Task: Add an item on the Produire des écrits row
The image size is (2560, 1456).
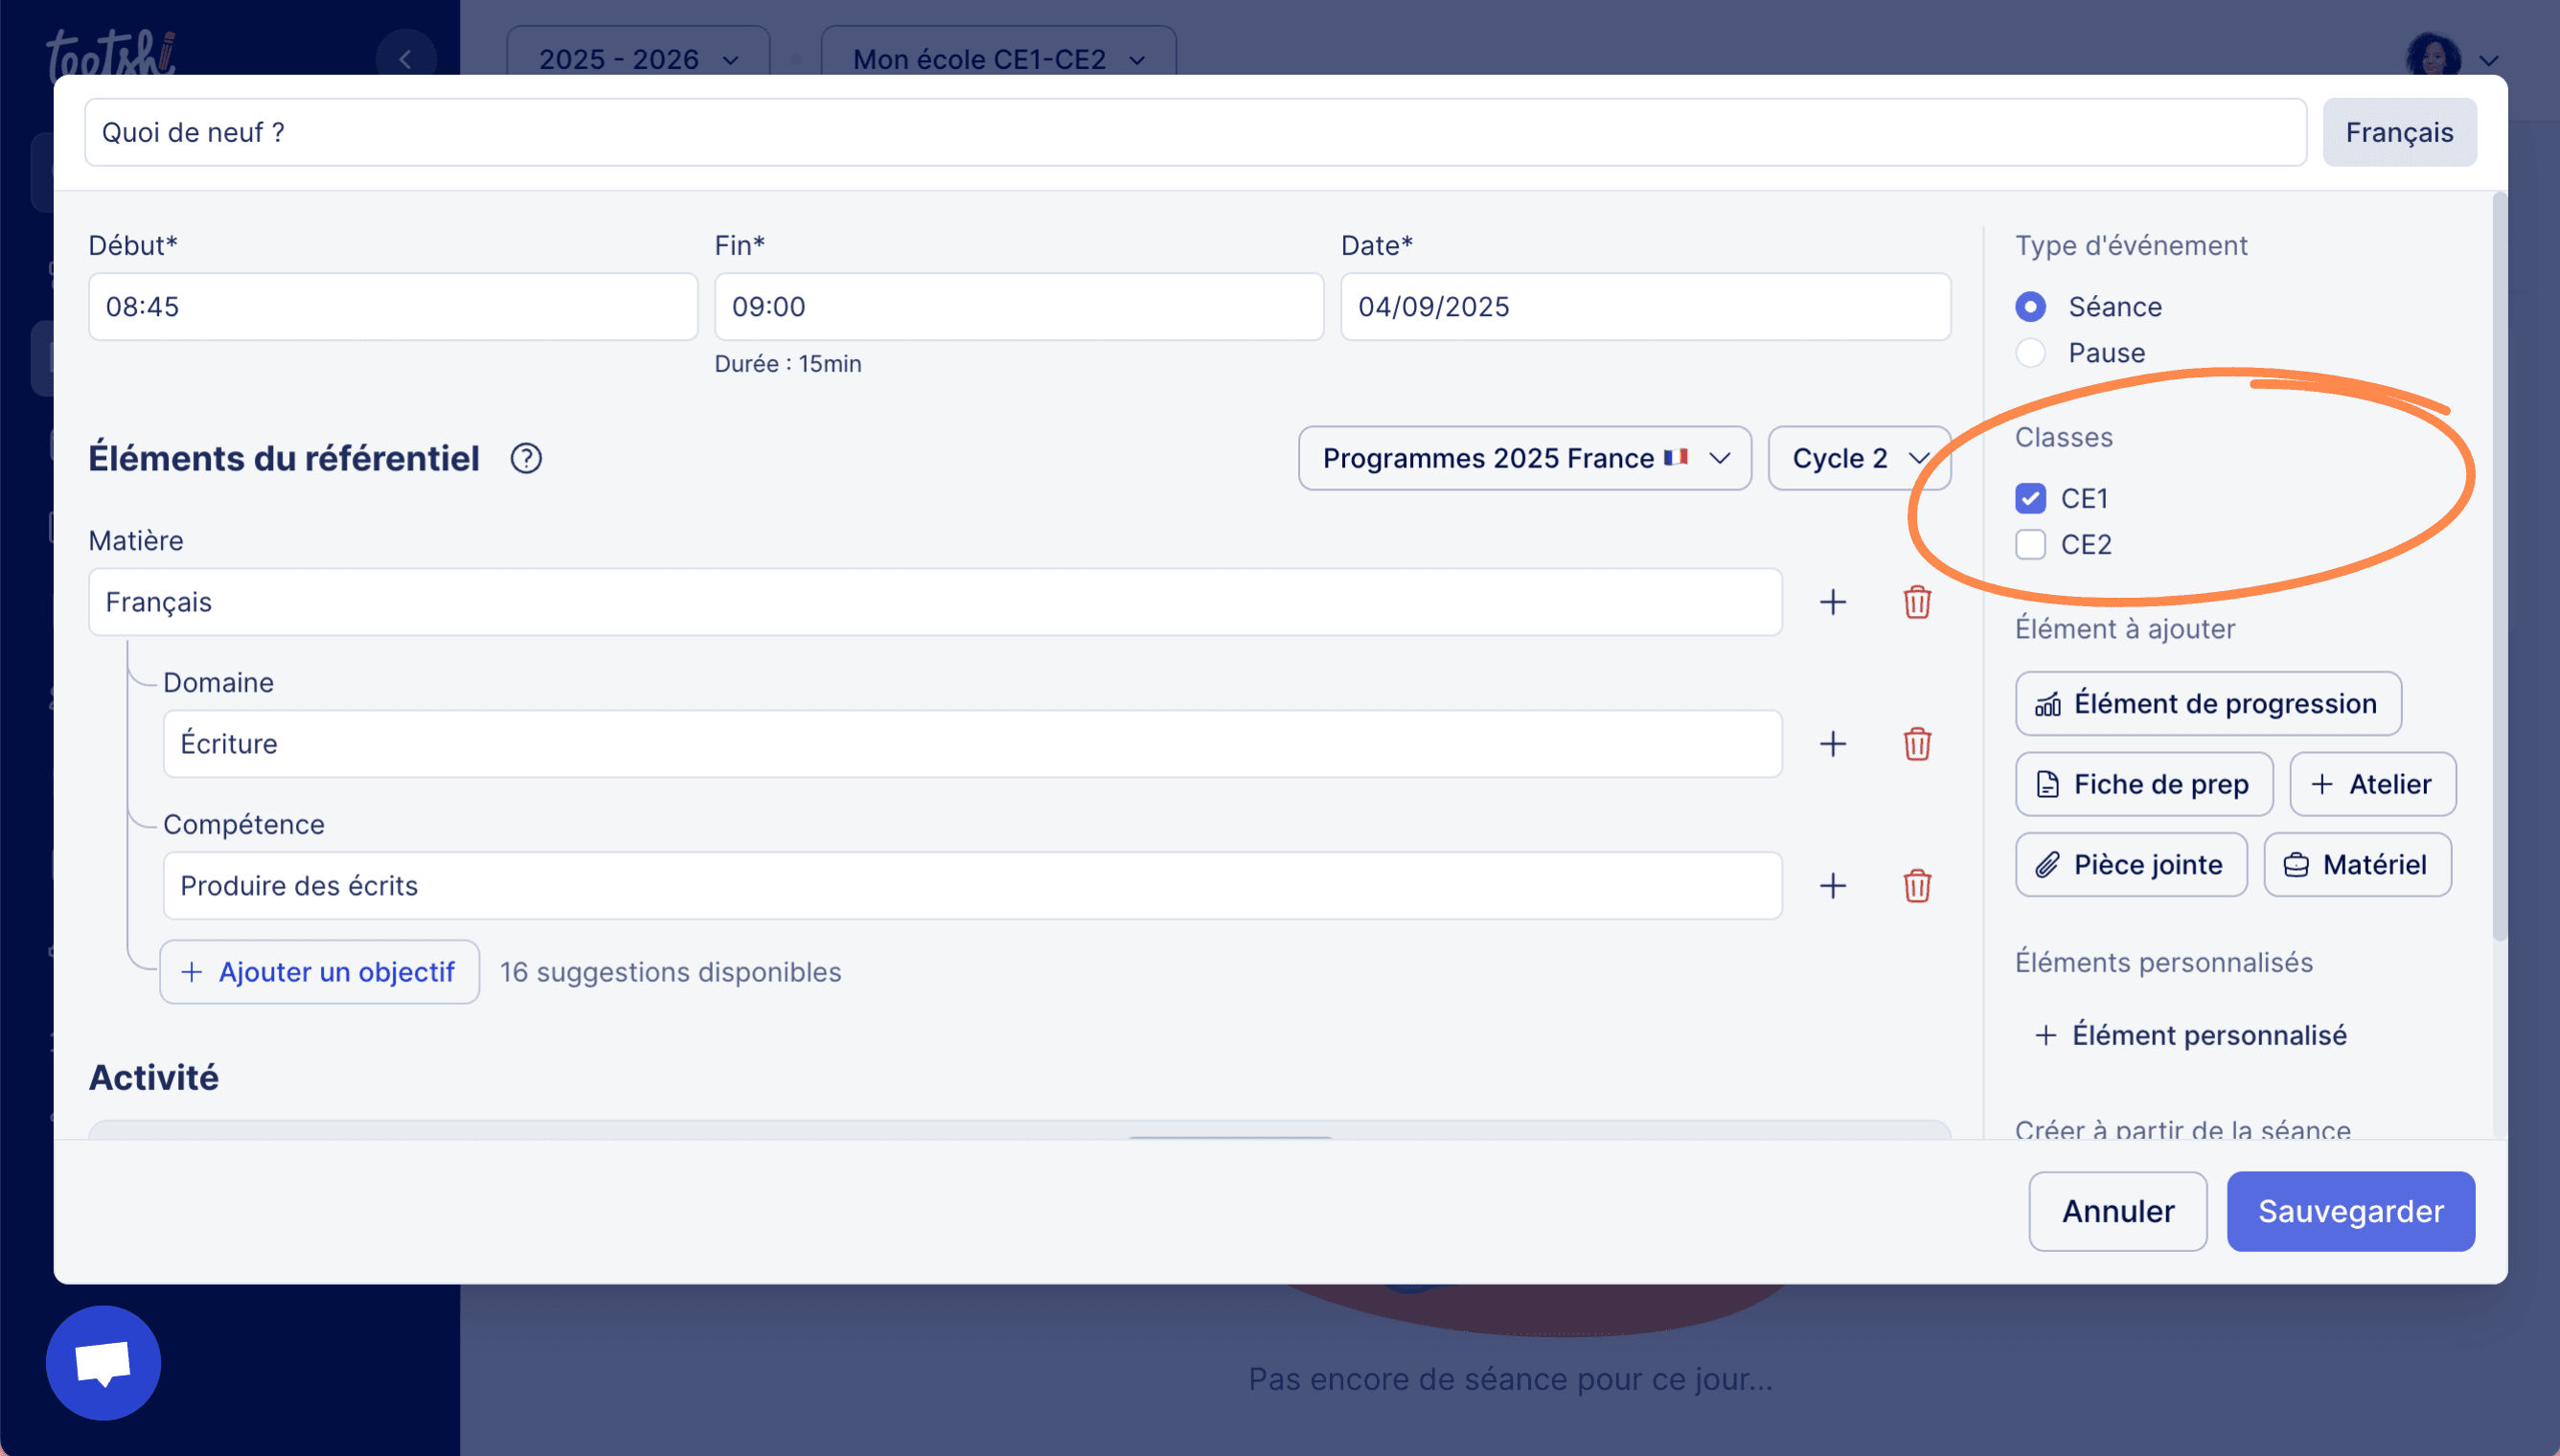Action: 1832,886
